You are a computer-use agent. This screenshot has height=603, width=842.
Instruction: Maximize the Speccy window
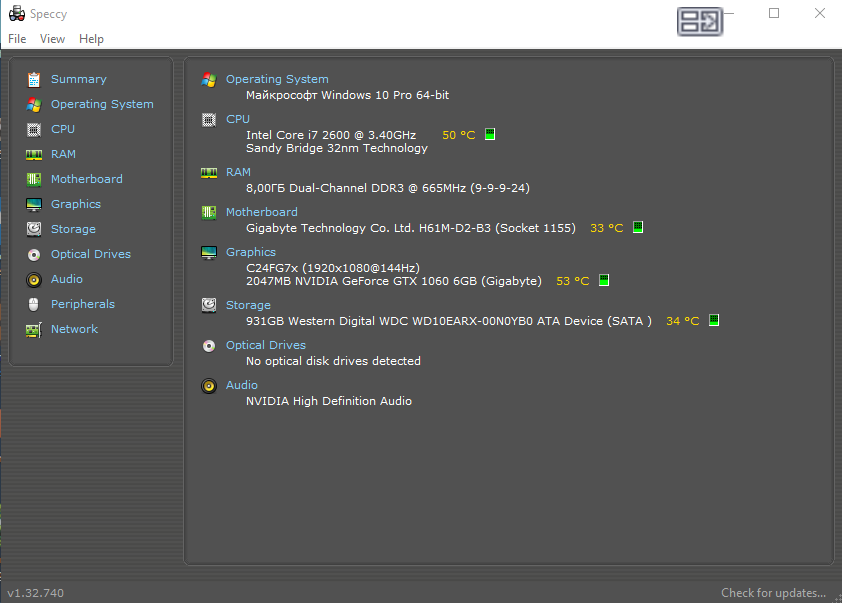(x=774, y=13)
